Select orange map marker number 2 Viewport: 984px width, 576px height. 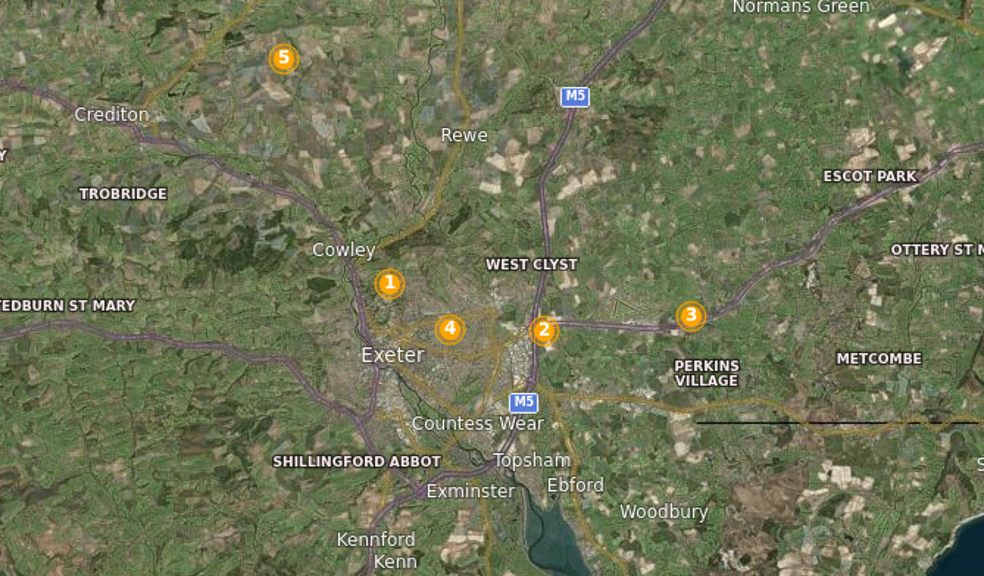coord(544,331)
